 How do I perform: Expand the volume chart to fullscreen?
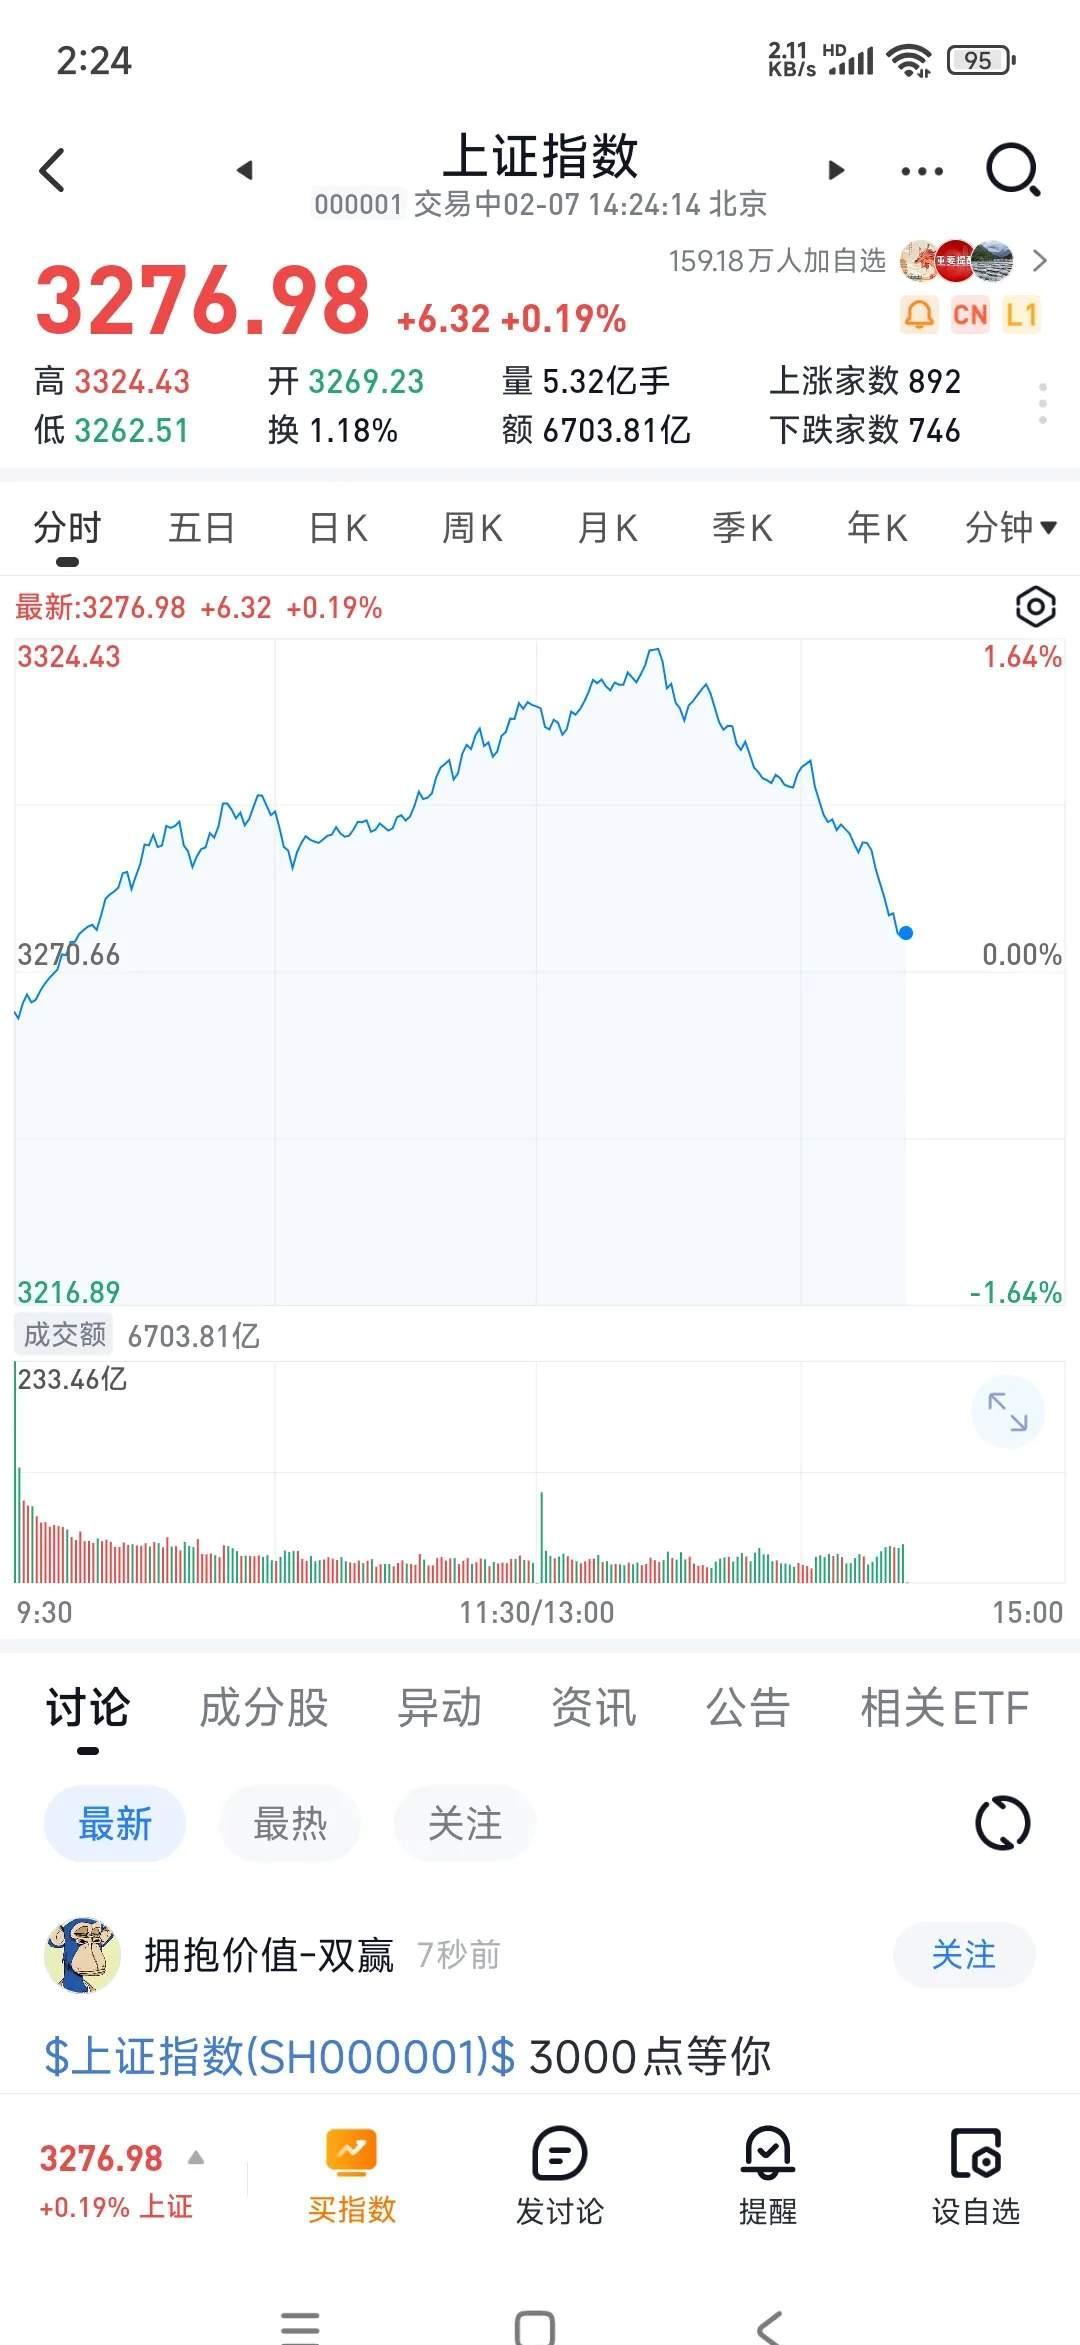(1009, 1411)
